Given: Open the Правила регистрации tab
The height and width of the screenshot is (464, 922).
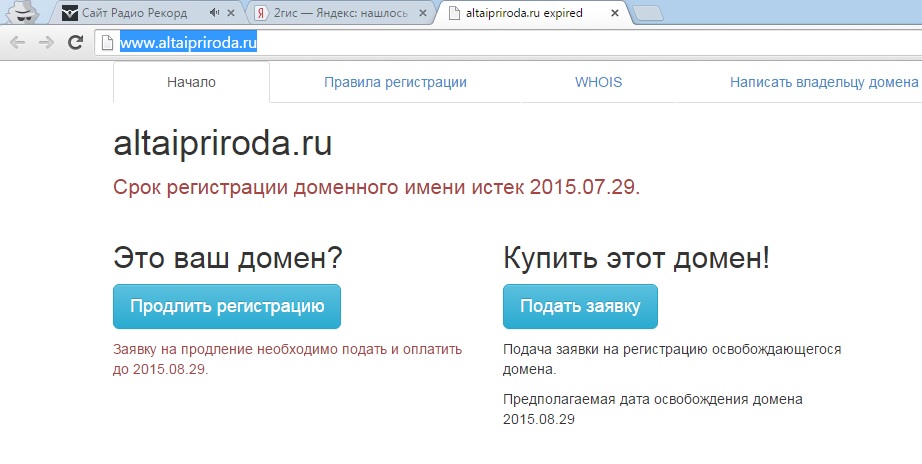Looking at the screenshot, I should 395,82.
